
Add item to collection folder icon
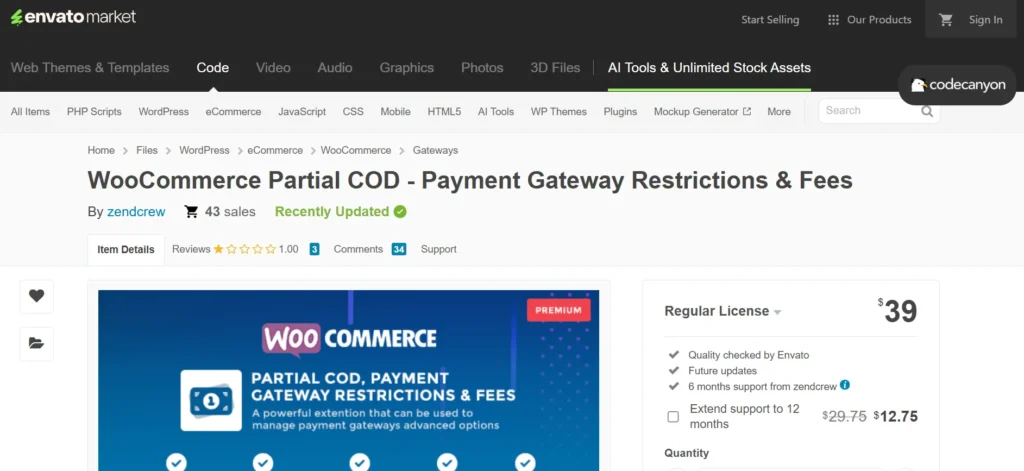(37, 343)
